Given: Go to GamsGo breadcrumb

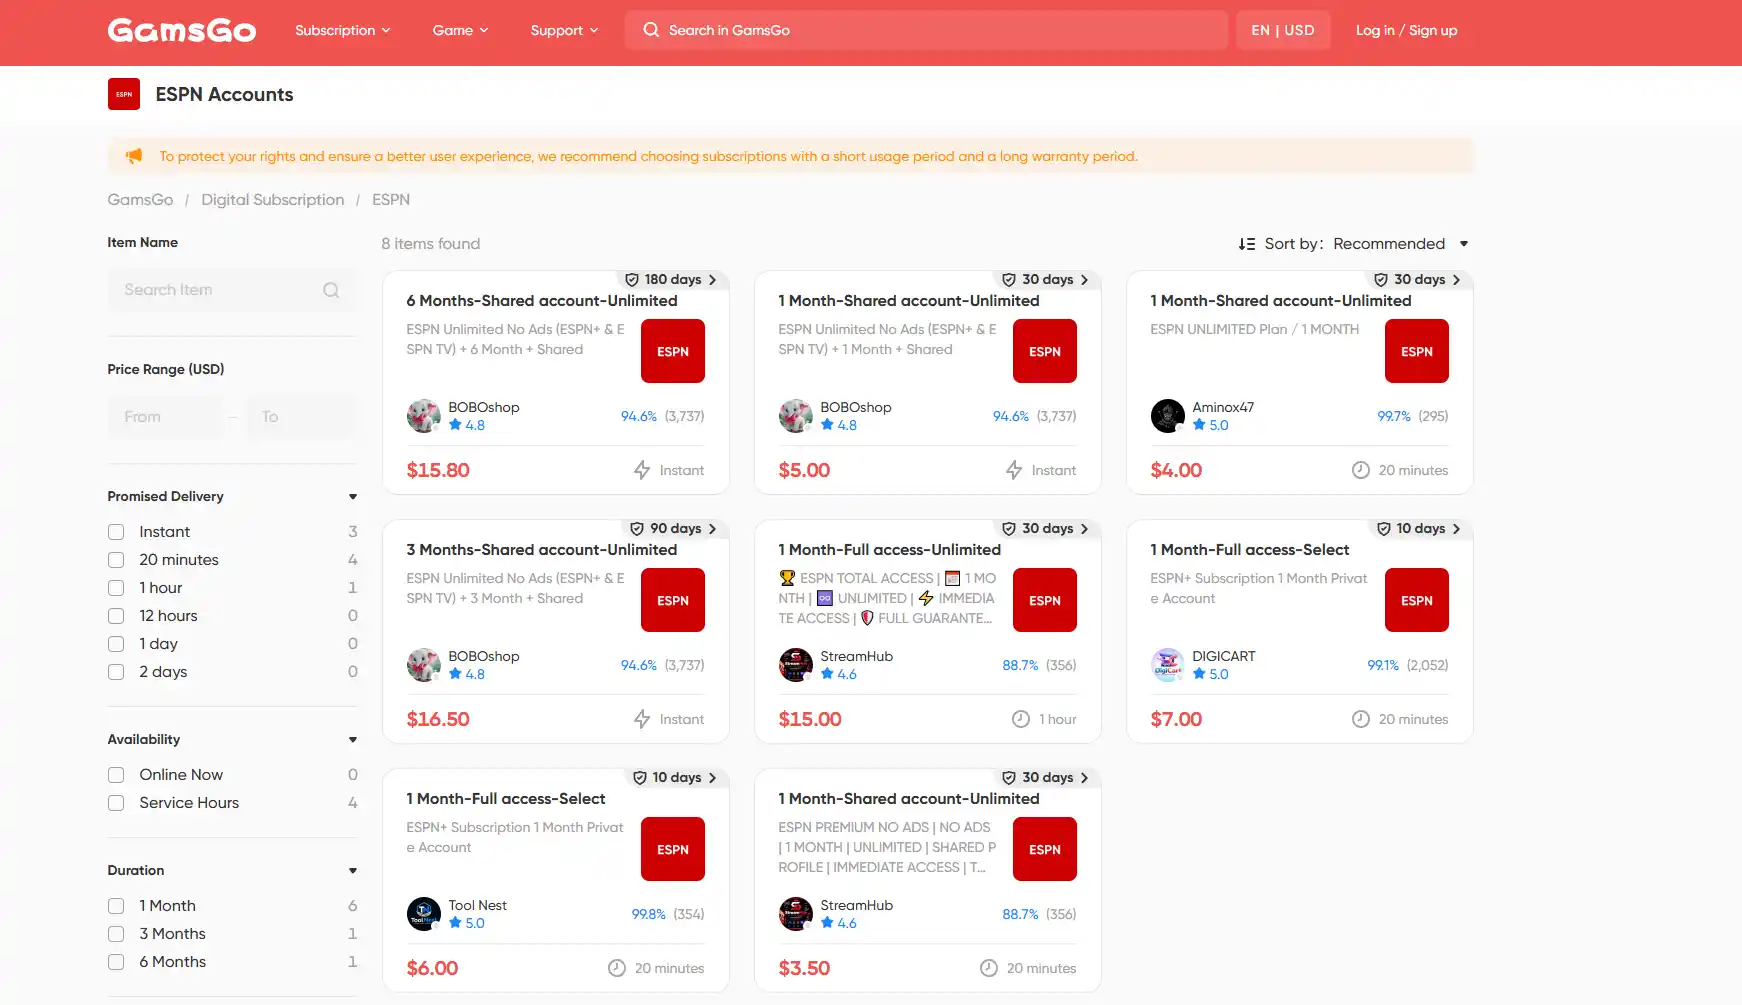Looking at the screenshot, I should [140, 200].
